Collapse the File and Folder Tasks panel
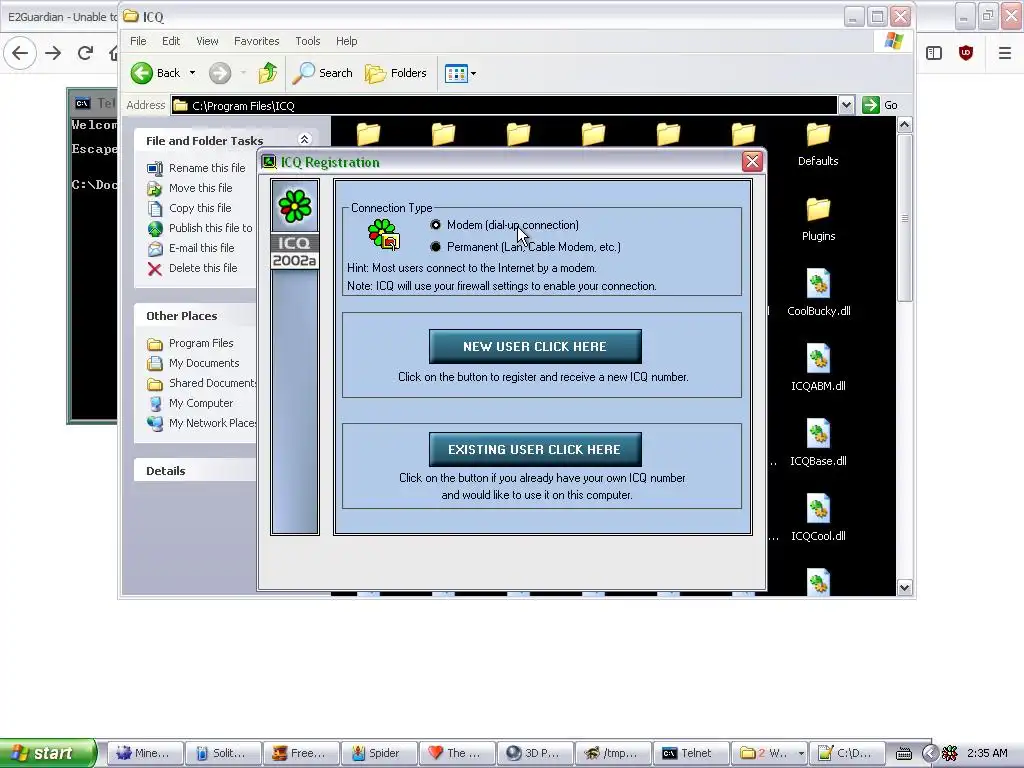This screenshot has height=768, width=1024. tap(304, 139)
